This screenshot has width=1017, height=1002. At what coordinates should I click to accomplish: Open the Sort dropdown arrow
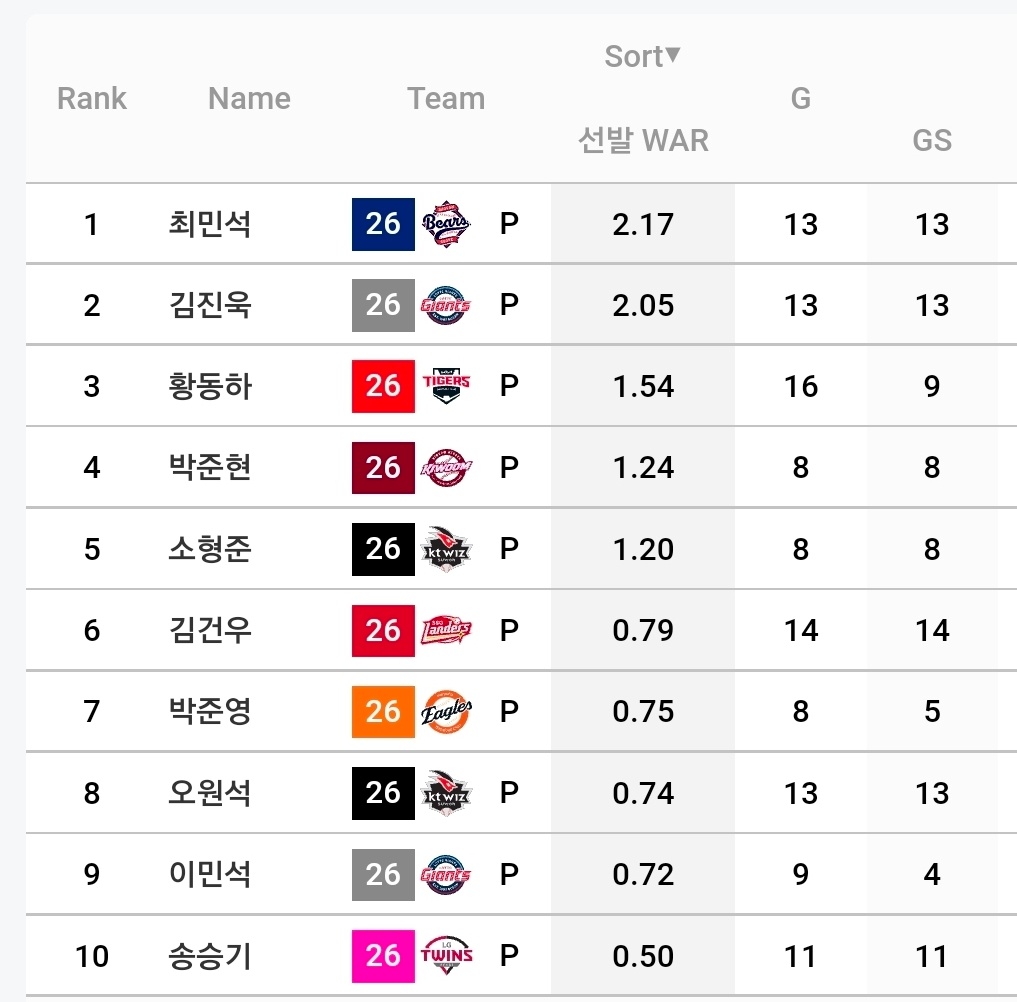[673, 54]
